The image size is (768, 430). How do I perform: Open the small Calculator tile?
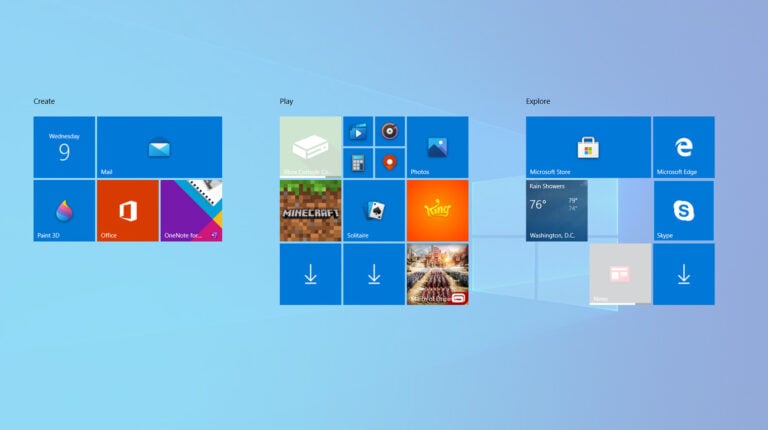pyautogui.click(x=358, y=163)
